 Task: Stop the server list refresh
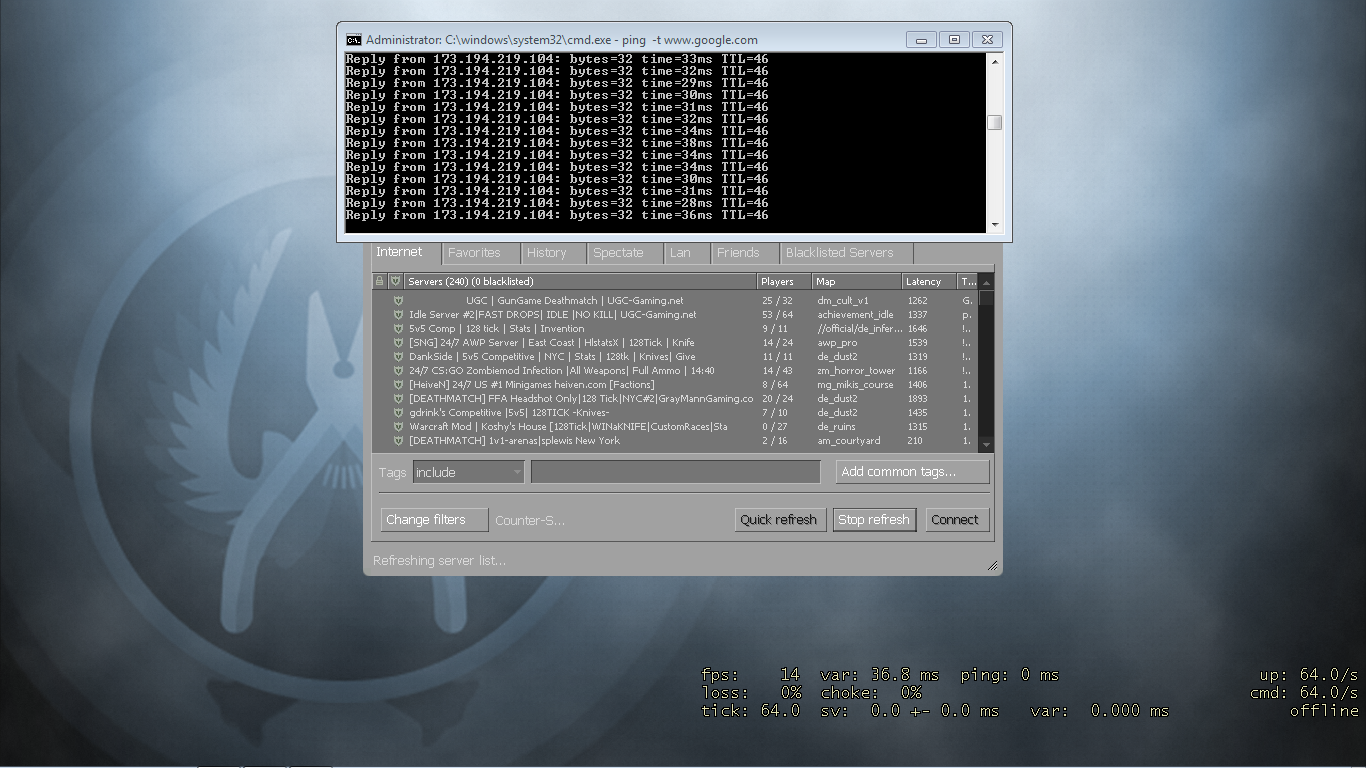[874, 519]
